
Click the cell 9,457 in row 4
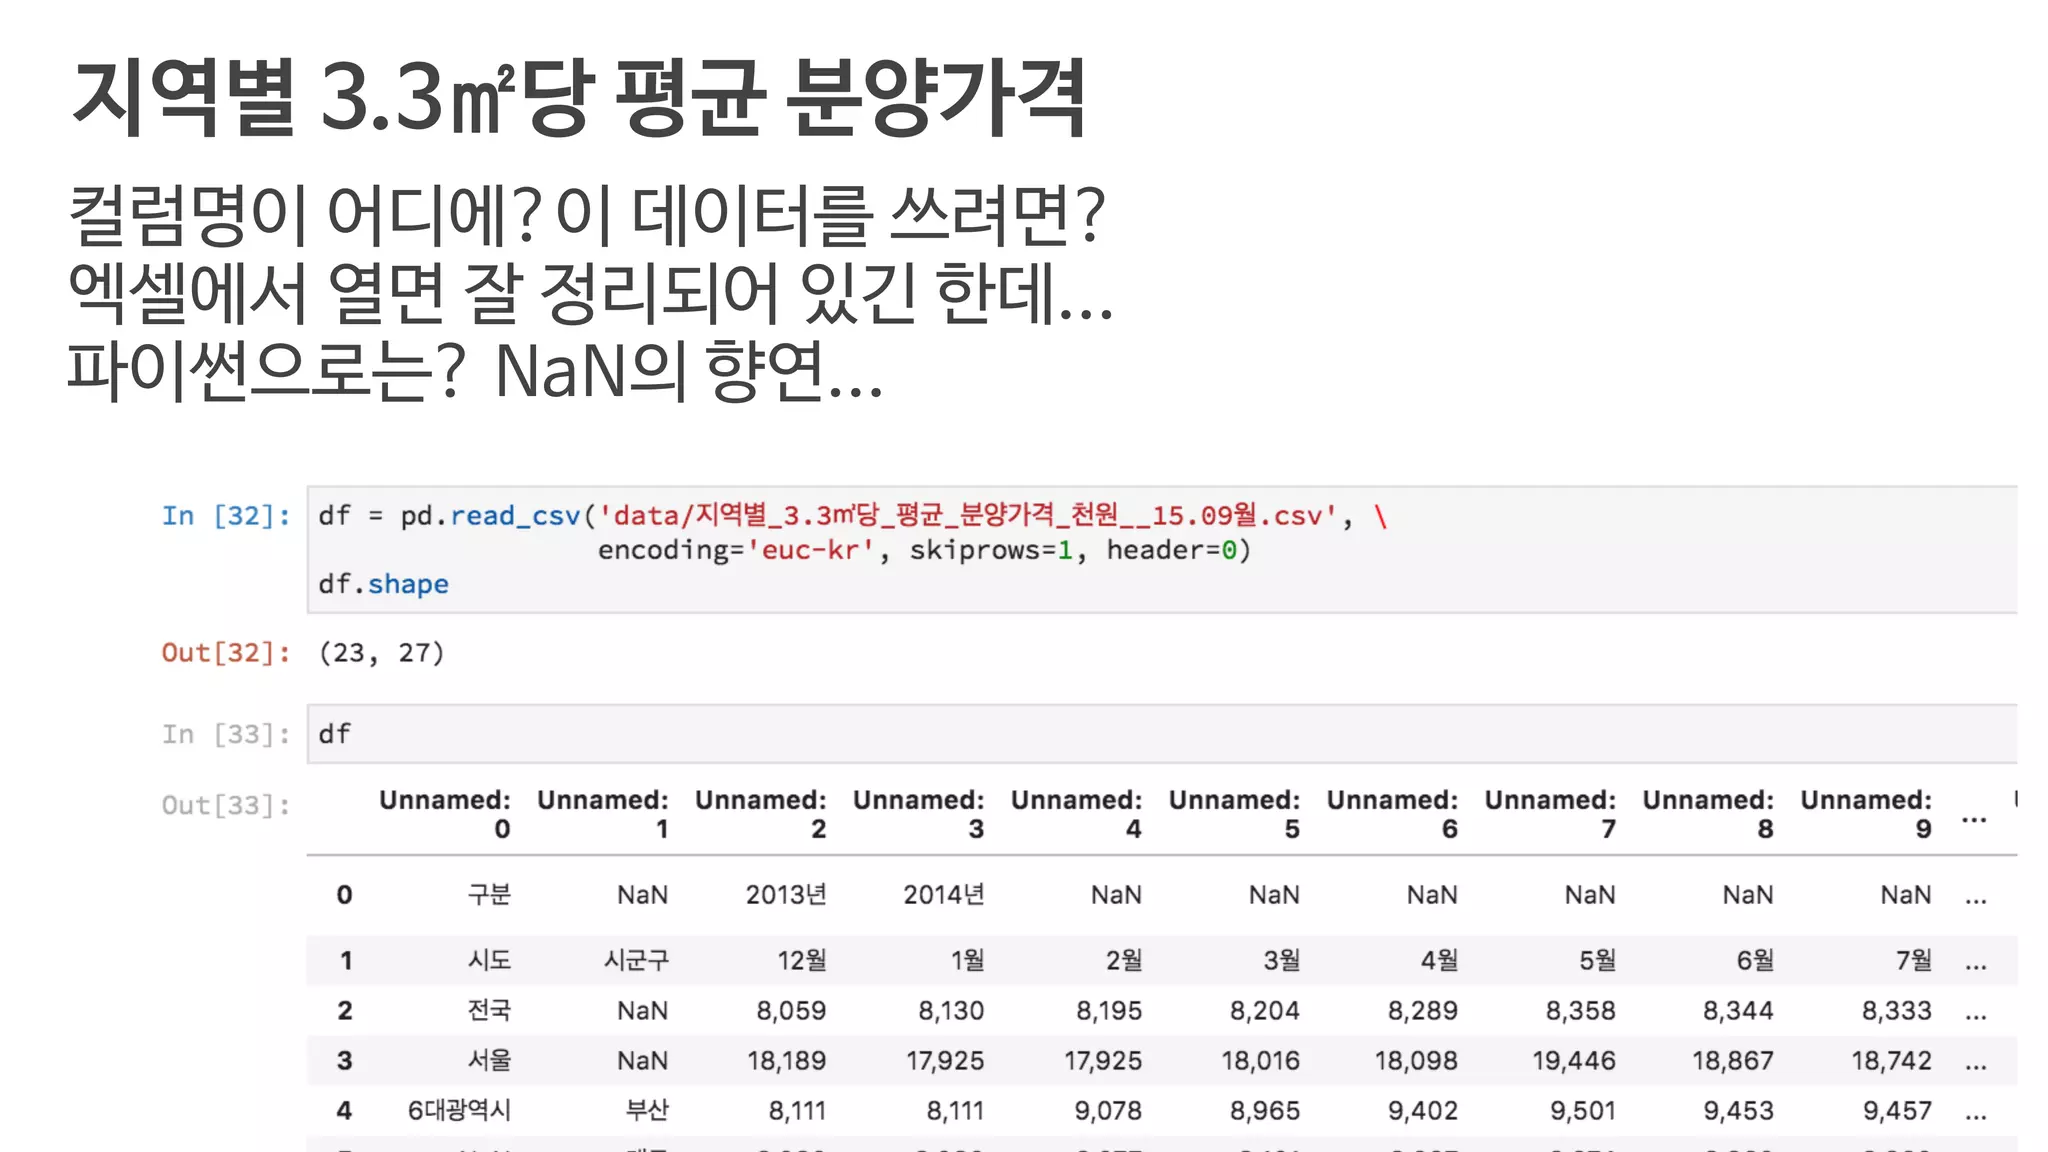(1898, 1110)
